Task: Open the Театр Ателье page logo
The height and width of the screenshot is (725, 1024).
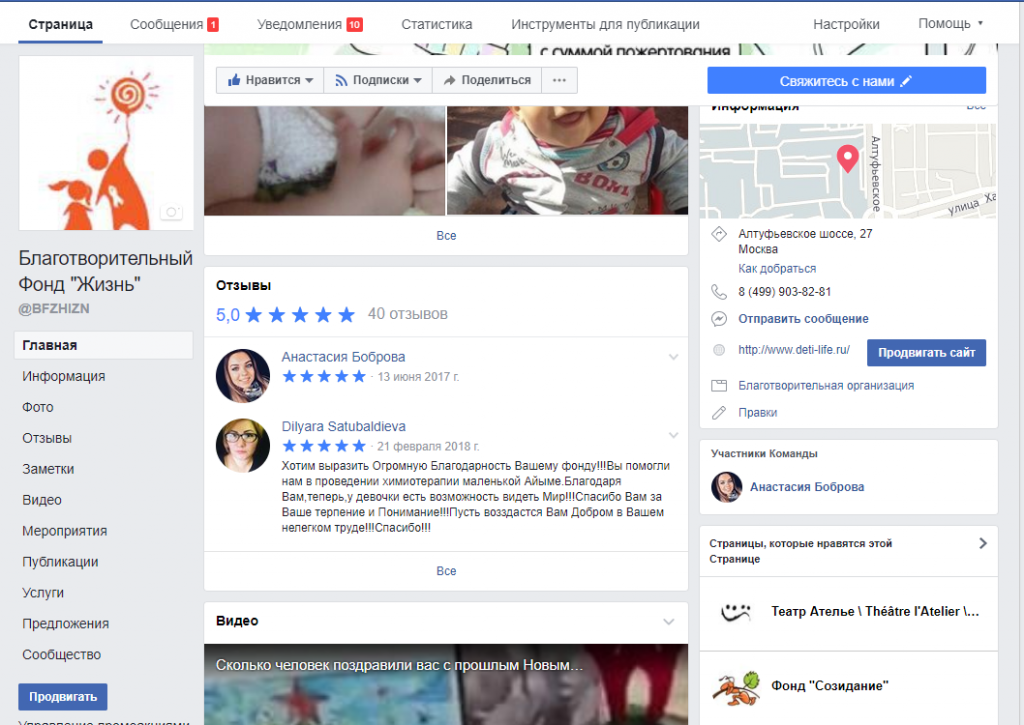Action: (736, 612)
